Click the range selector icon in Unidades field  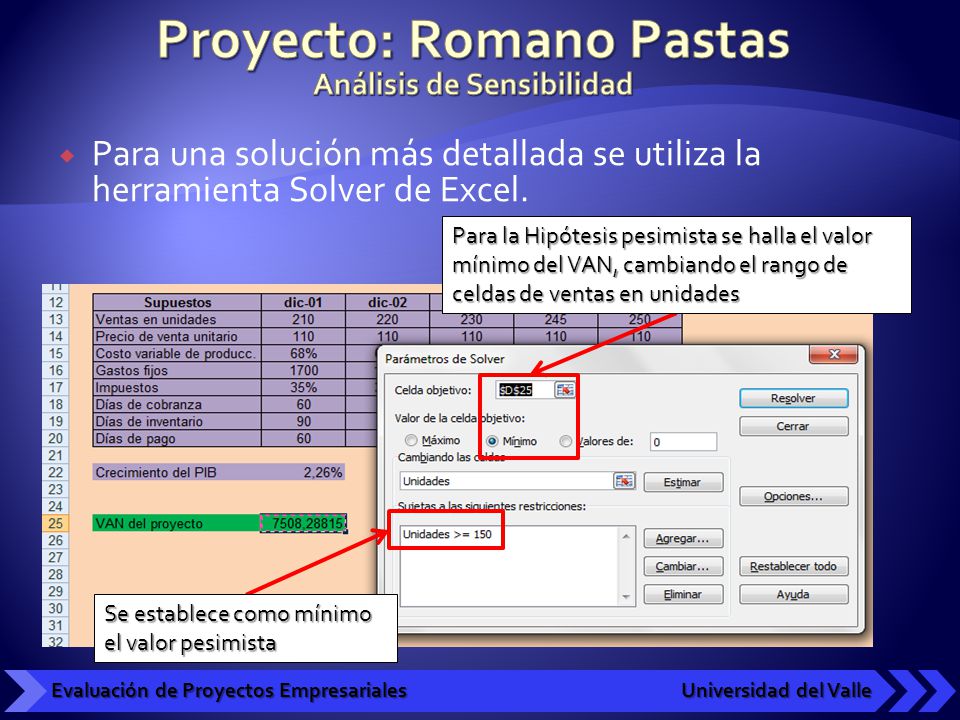tap(623, 481)
